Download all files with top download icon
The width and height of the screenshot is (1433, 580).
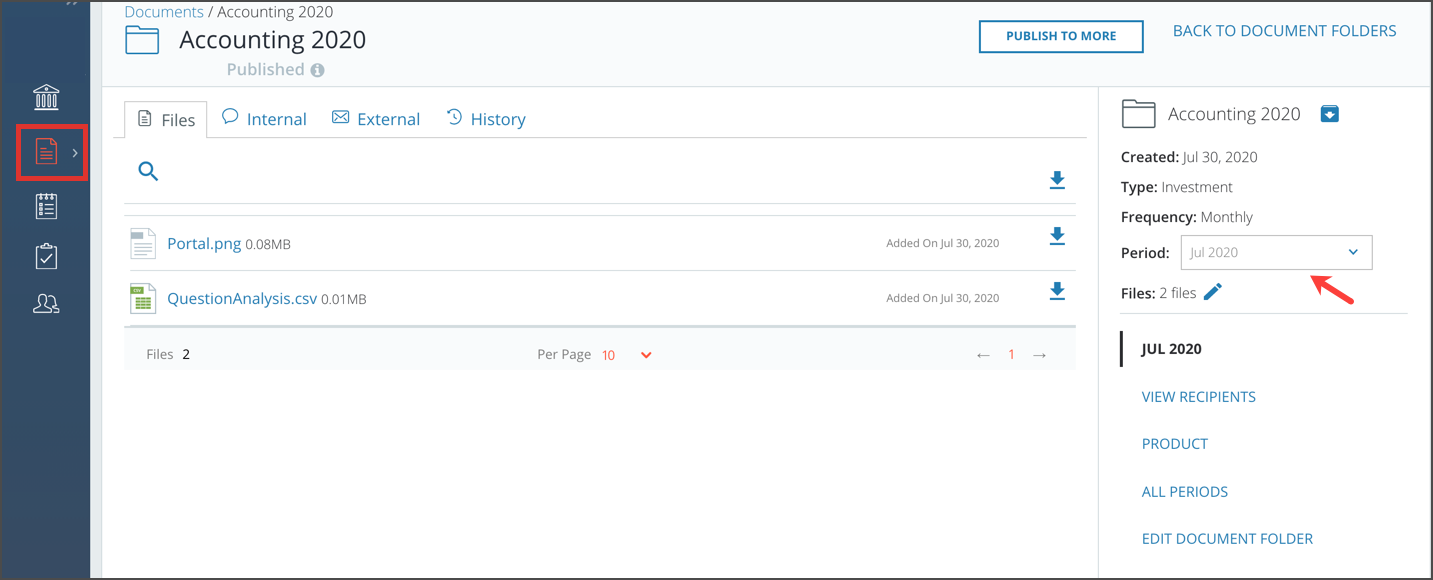click(x=1057, y=180)
